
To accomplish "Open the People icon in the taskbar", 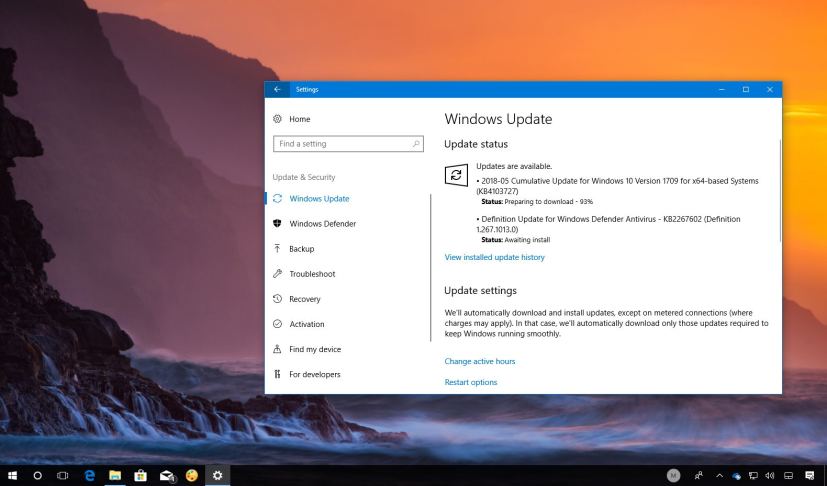I will pos(699,475).
